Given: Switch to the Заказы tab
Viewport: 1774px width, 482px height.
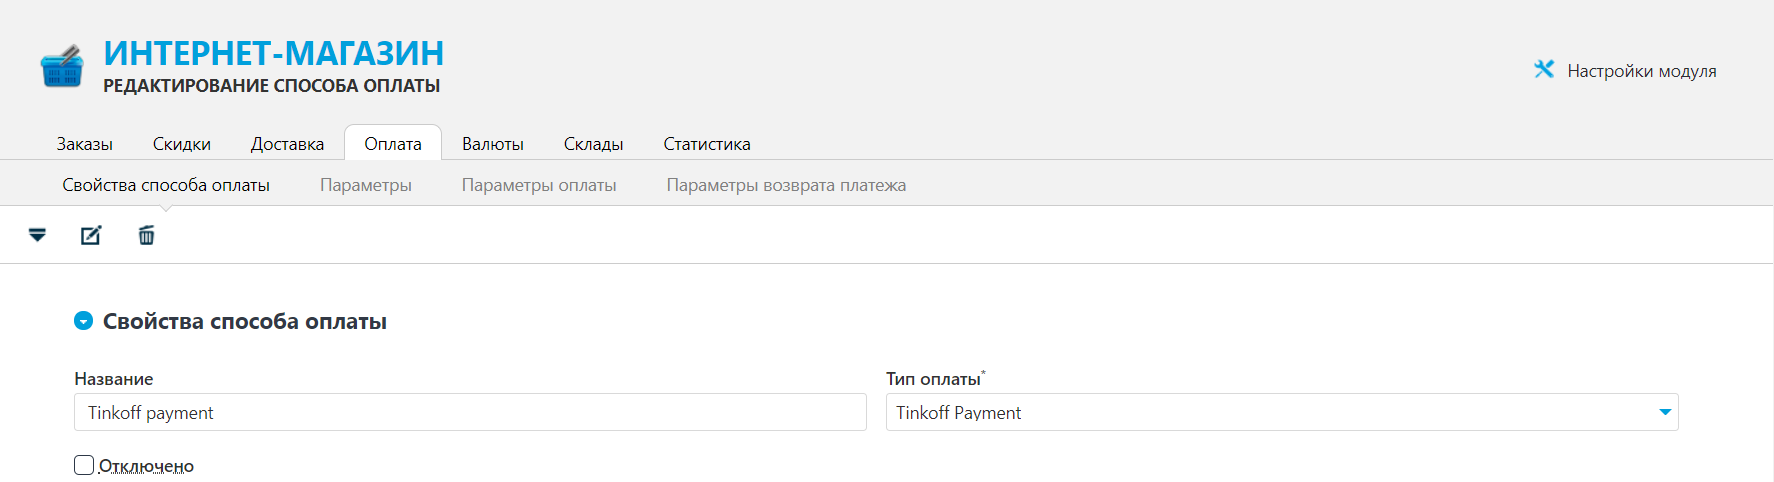Looking at the screenshot, I should click(84, 144).
